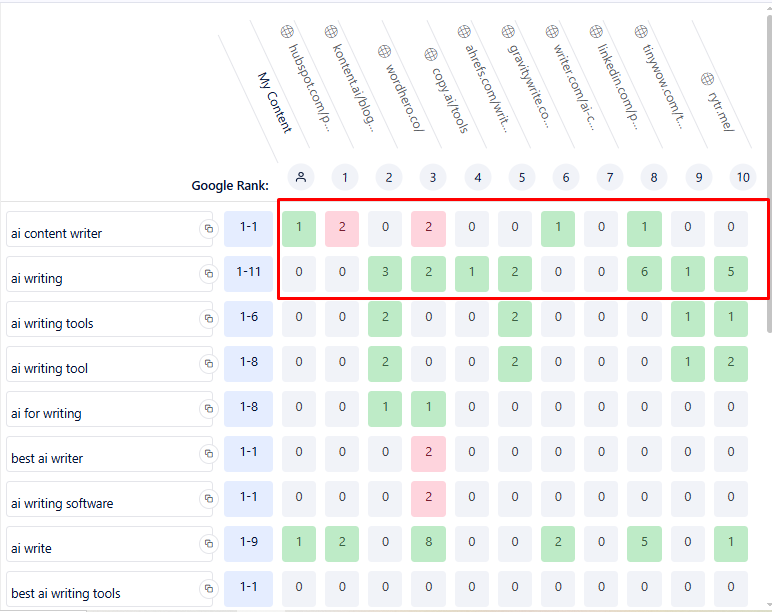Click copy icon next to 'ai write'
772x612 pixels.
[x=208, y=544]
